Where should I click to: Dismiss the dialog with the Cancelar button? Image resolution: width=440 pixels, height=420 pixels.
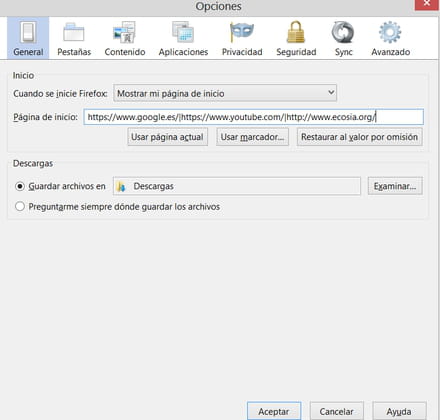click(336, 411)
